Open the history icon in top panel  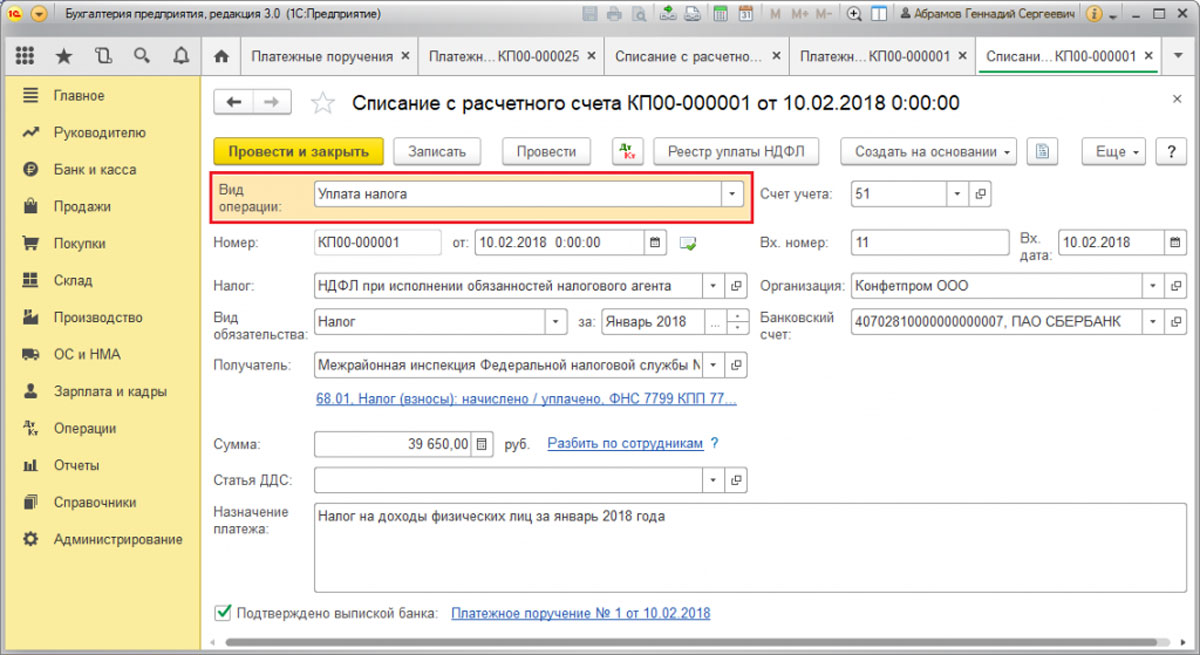(x=103, y=56)
